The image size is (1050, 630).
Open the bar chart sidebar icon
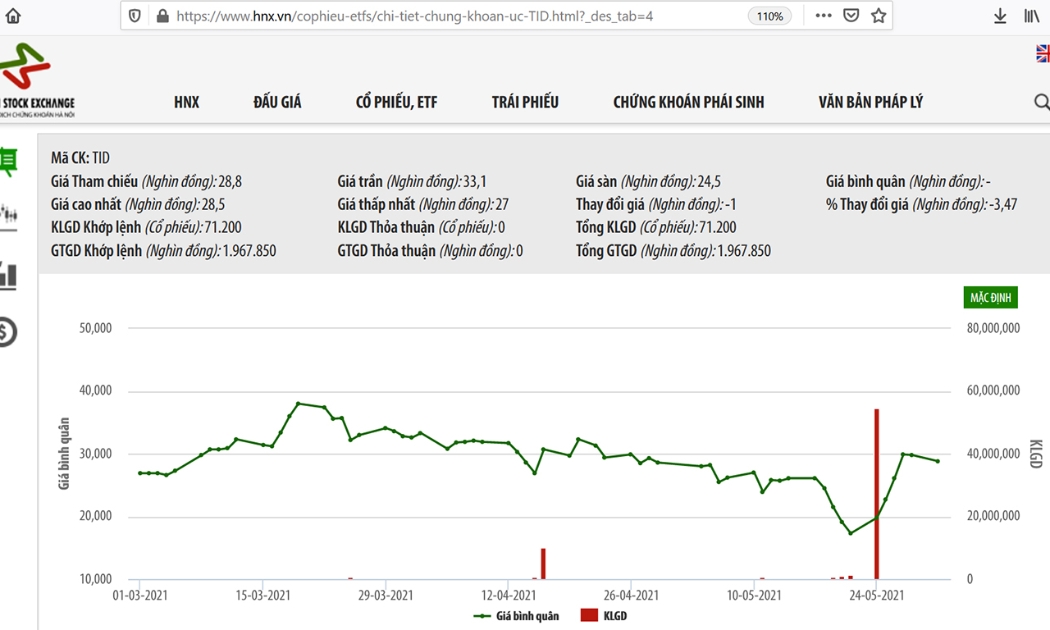coord(9,275)
